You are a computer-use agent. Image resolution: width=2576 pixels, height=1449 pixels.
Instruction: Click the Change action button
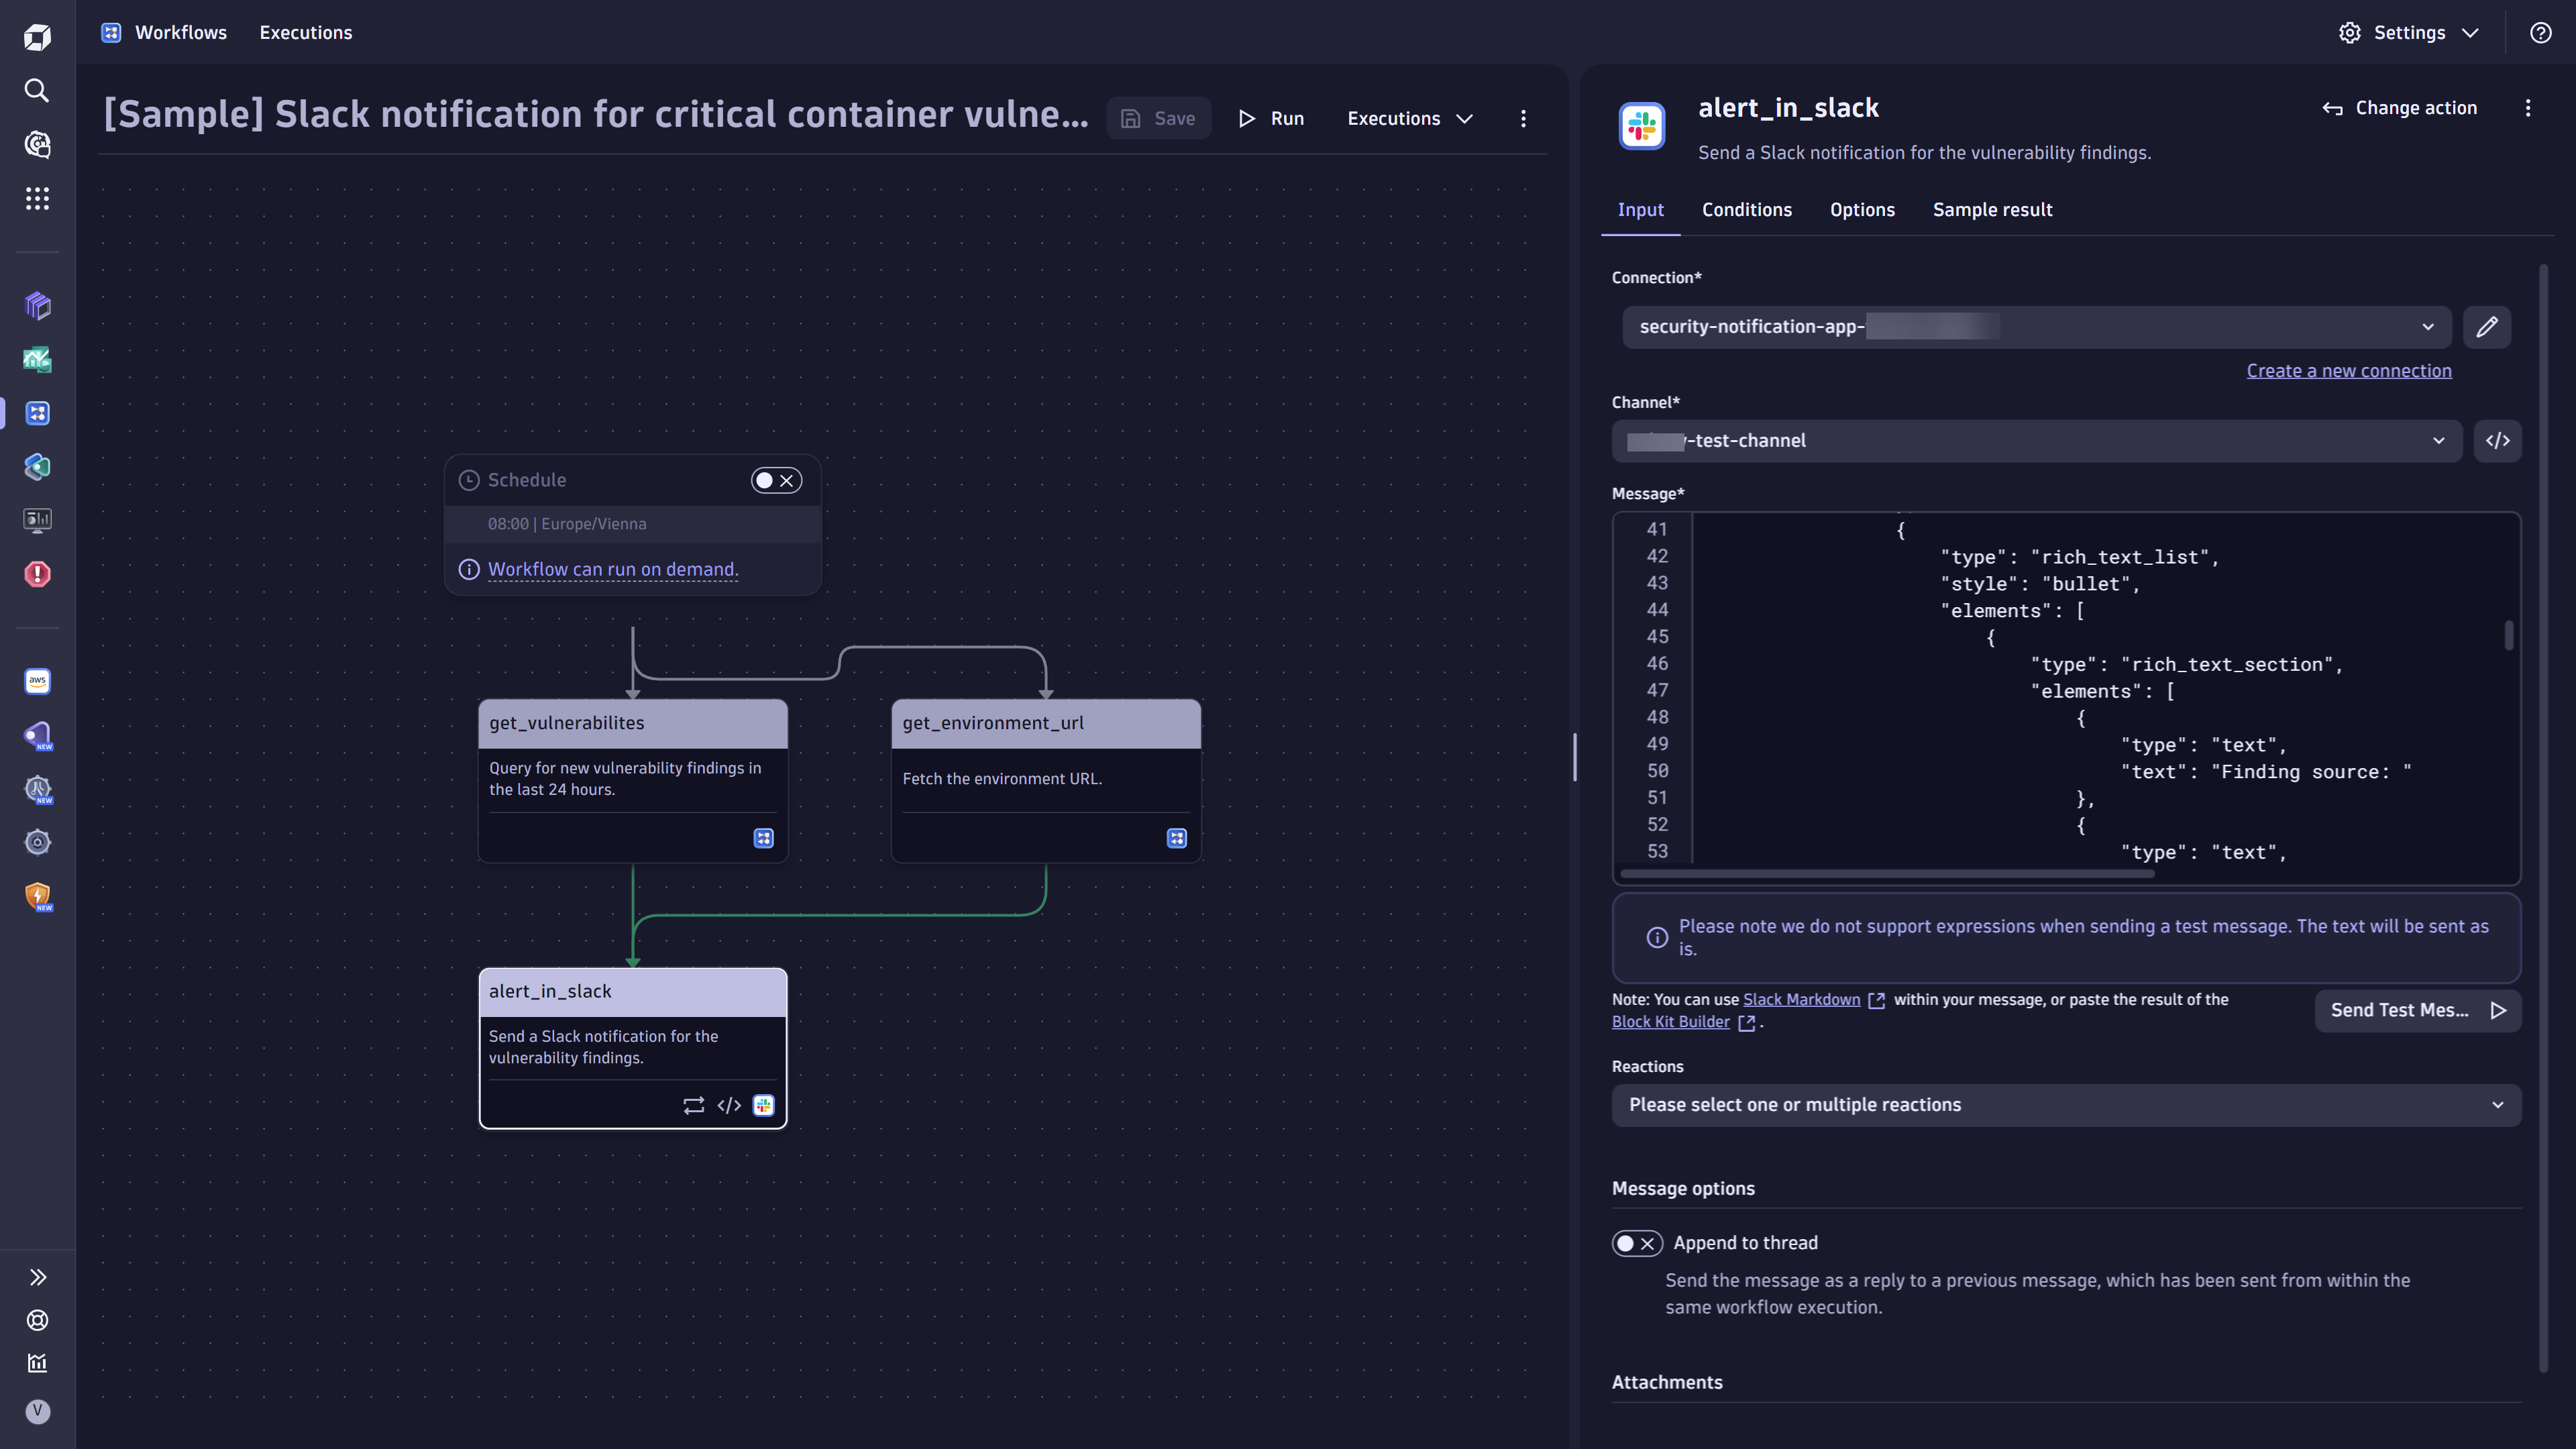click(x=2400, y=108)
